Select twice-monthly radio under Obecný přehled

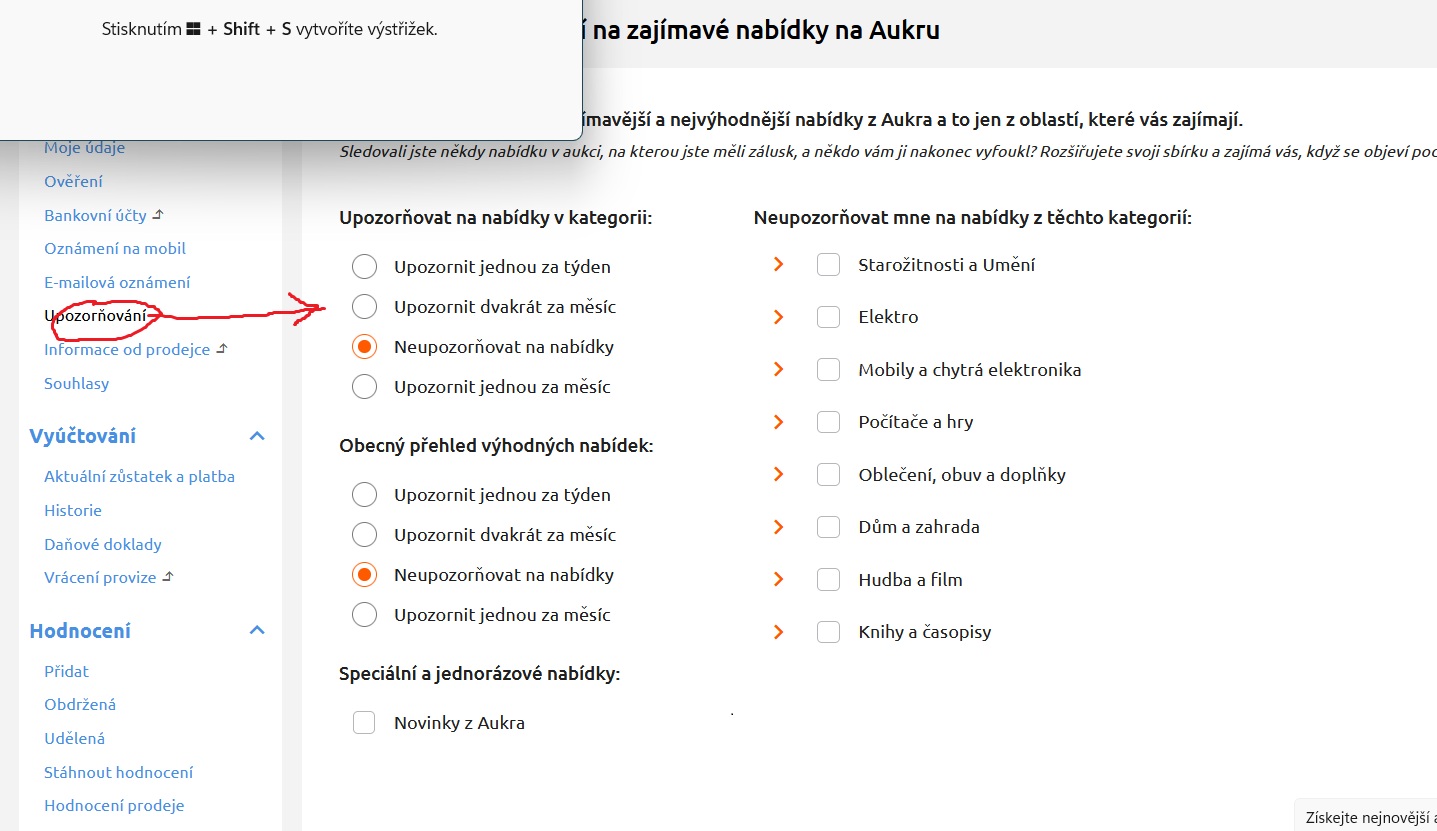click(365, 535)
